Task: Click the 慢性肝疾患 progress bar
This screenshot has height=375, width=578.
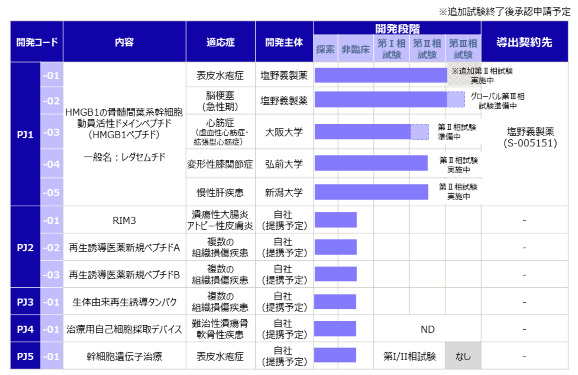Action: click(x=371, y=192)
